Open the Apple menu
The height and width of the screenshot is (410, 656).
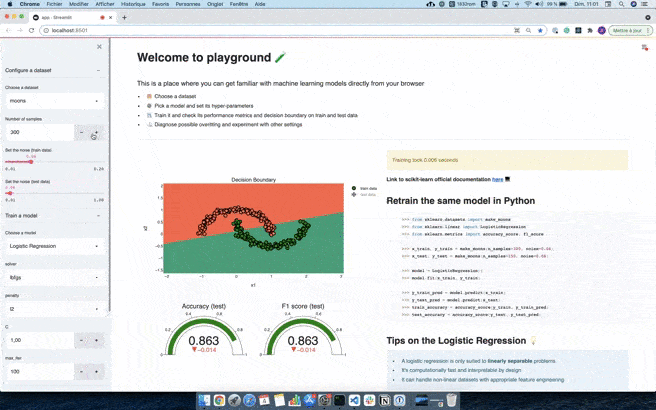click(9, 4)
